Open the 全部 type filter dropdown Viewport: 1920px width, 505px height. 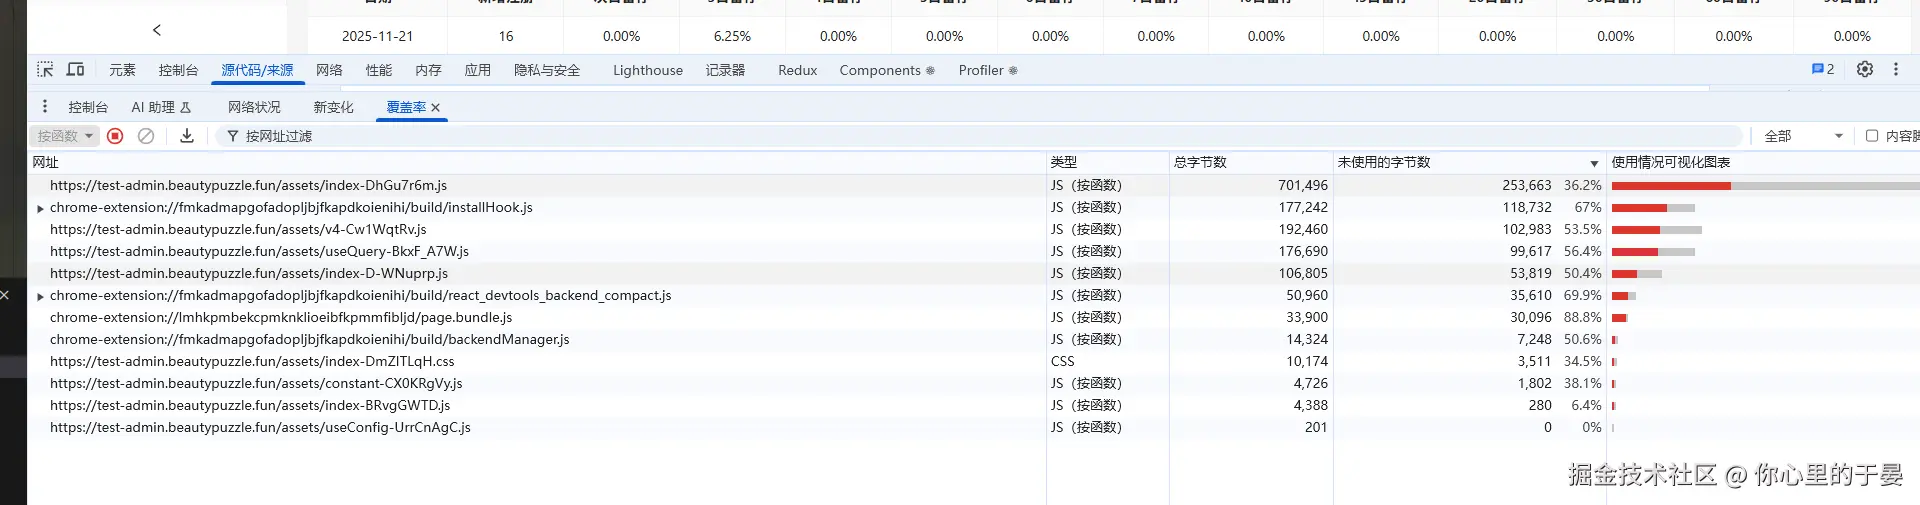pyautogui.click(x=1804, y=136)
